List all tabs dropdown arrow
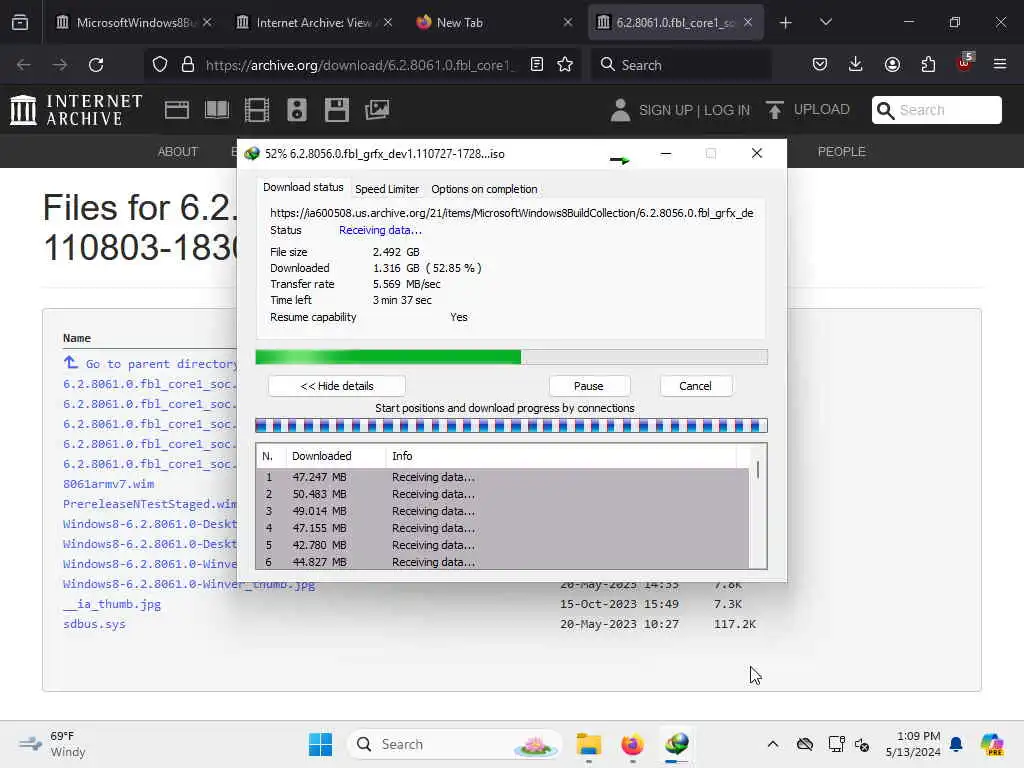1024x768 pixels. 825,22
